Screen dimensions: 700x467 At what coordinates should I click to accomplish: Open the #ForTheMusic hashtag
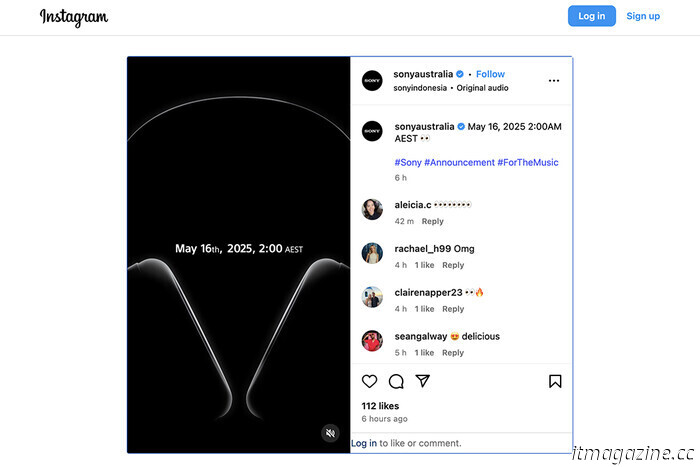pos(528,163)
